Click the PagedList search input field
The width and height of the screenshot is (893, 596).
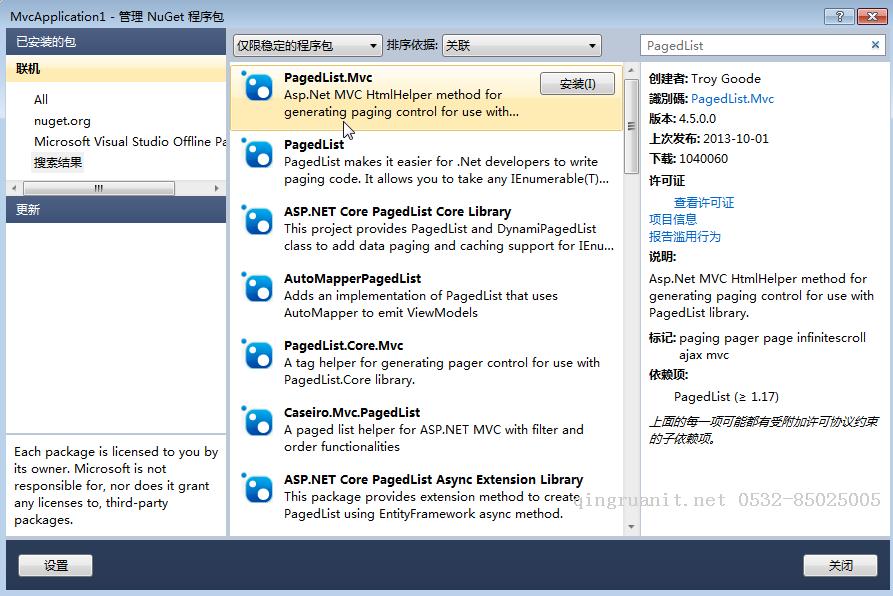[x=755, y=46]
